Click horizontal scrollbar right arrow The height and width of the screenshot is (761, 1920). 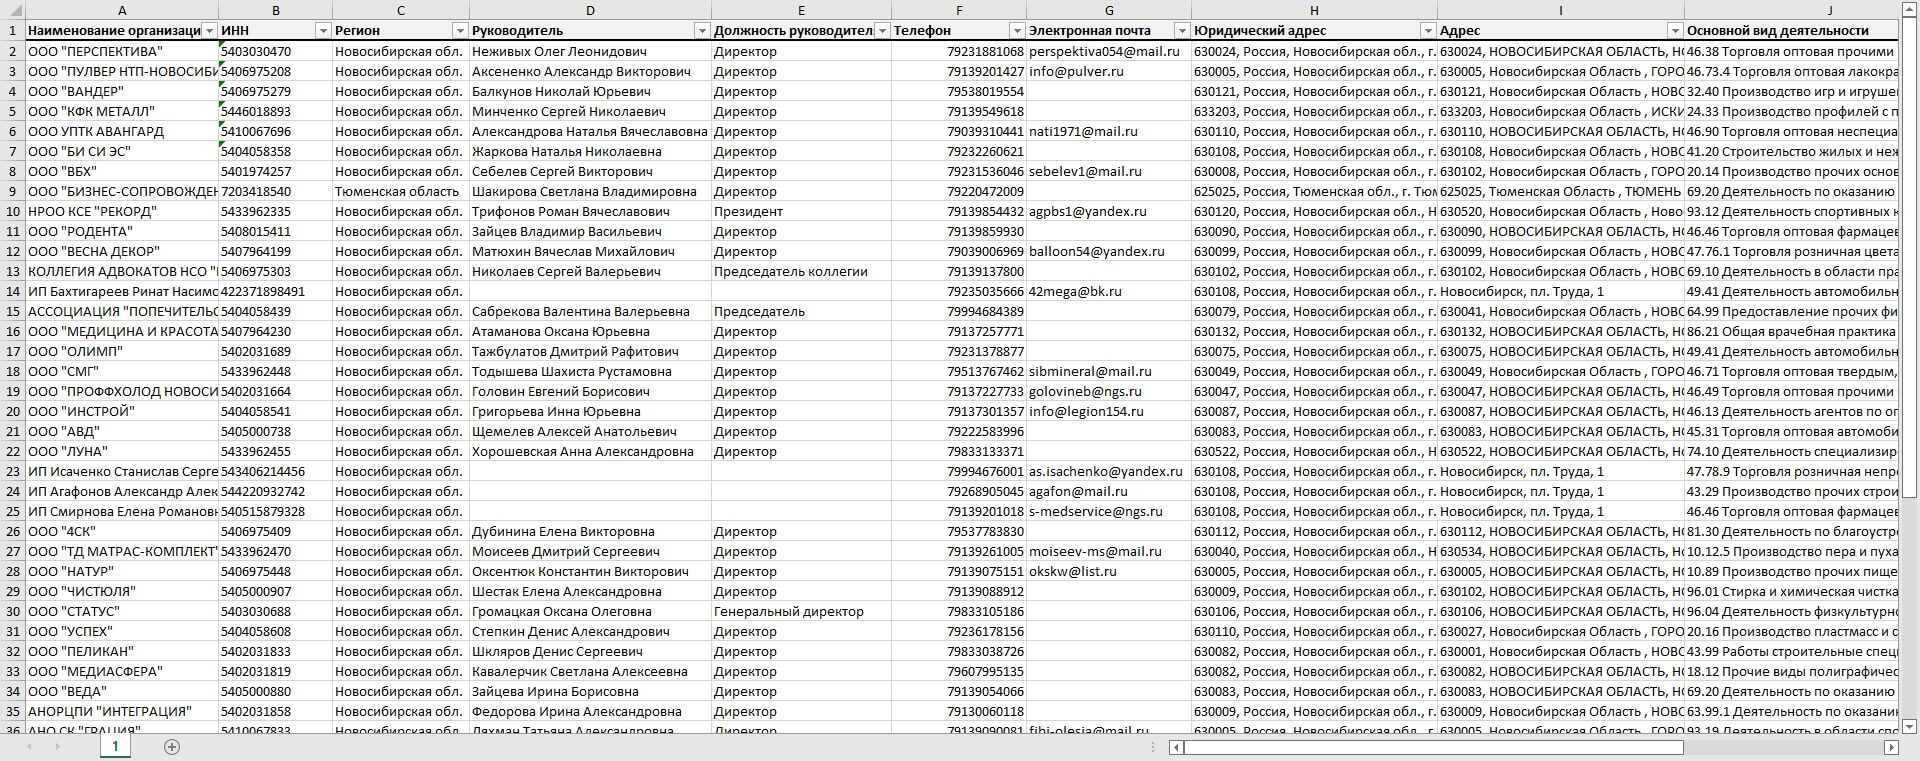click(1891, 747)
